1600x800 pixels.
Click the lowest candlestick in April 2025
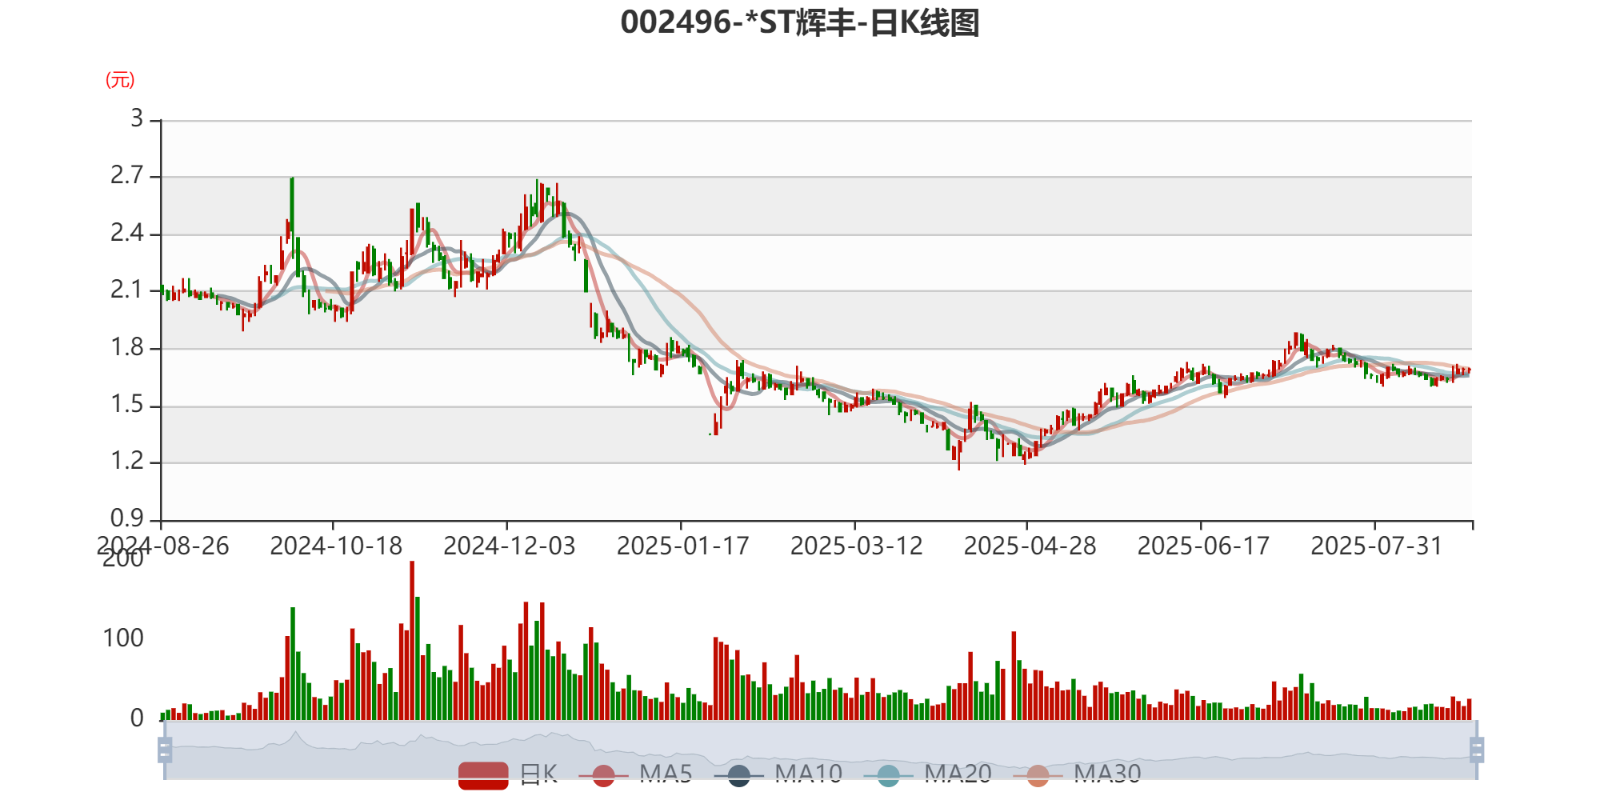959,453
